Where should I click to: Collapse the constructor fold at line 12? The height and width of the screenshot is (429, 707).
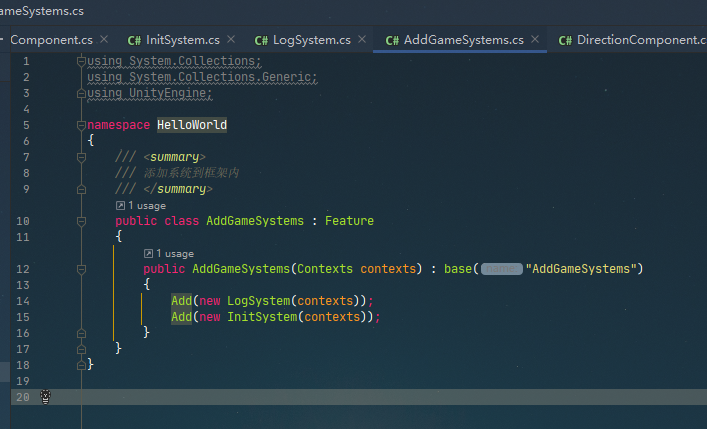click(81, 269)
